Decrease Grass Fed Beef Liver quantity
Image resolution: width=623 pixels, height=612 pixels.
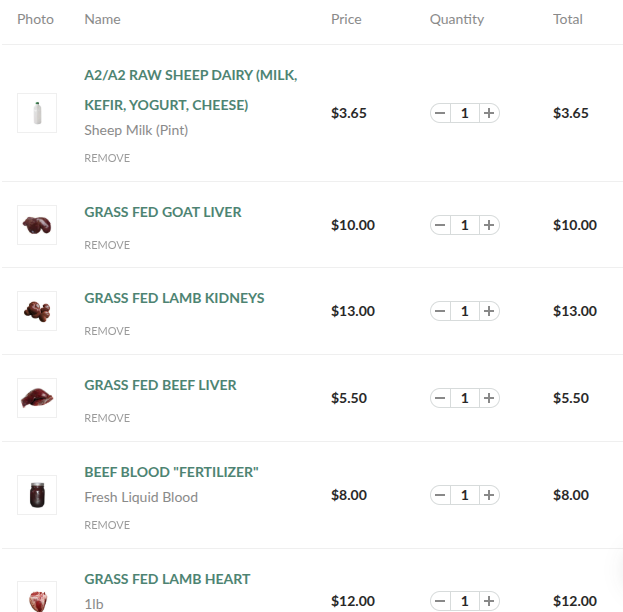point(440,398)
